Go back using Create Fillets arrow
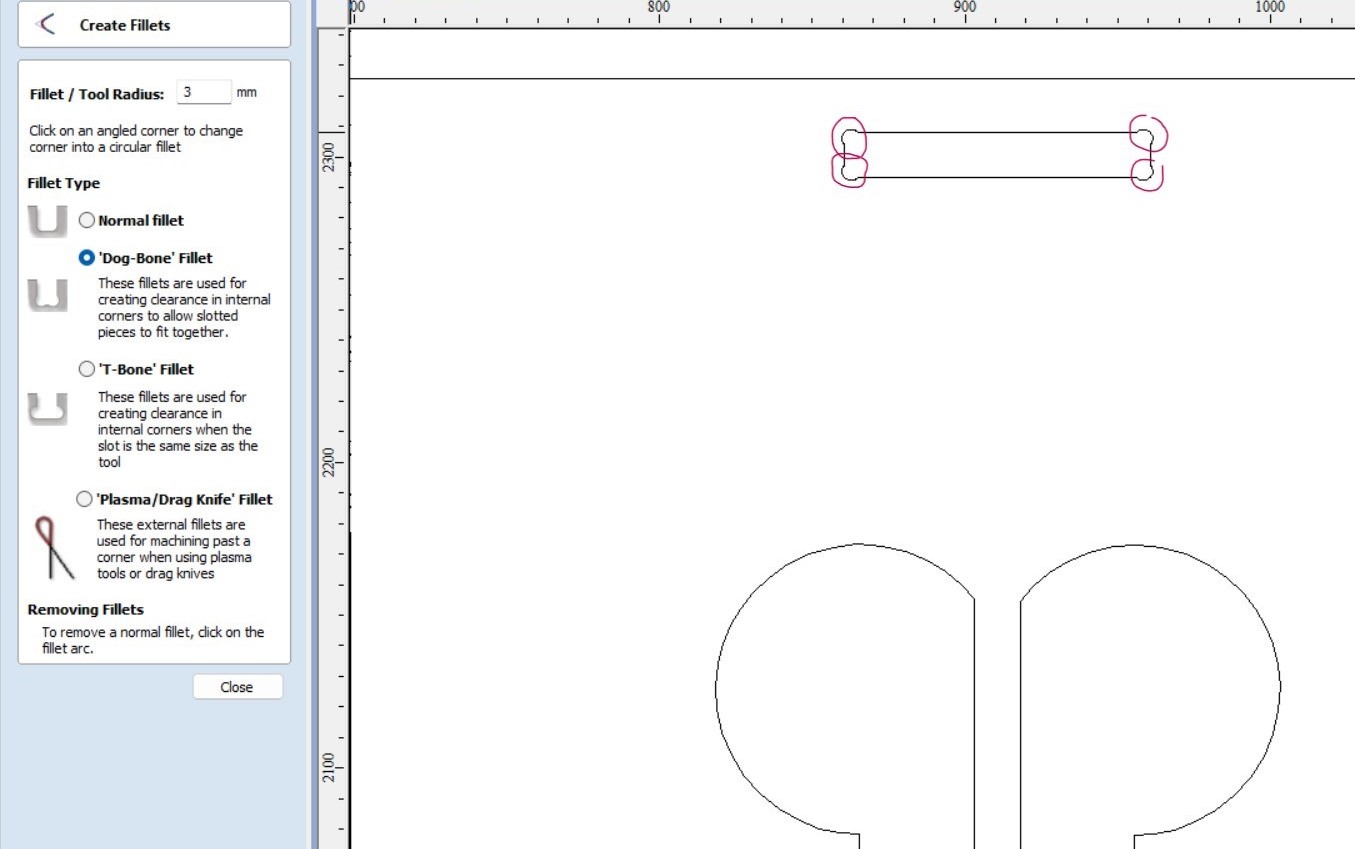1355x849 pixels. click(46, 25)
